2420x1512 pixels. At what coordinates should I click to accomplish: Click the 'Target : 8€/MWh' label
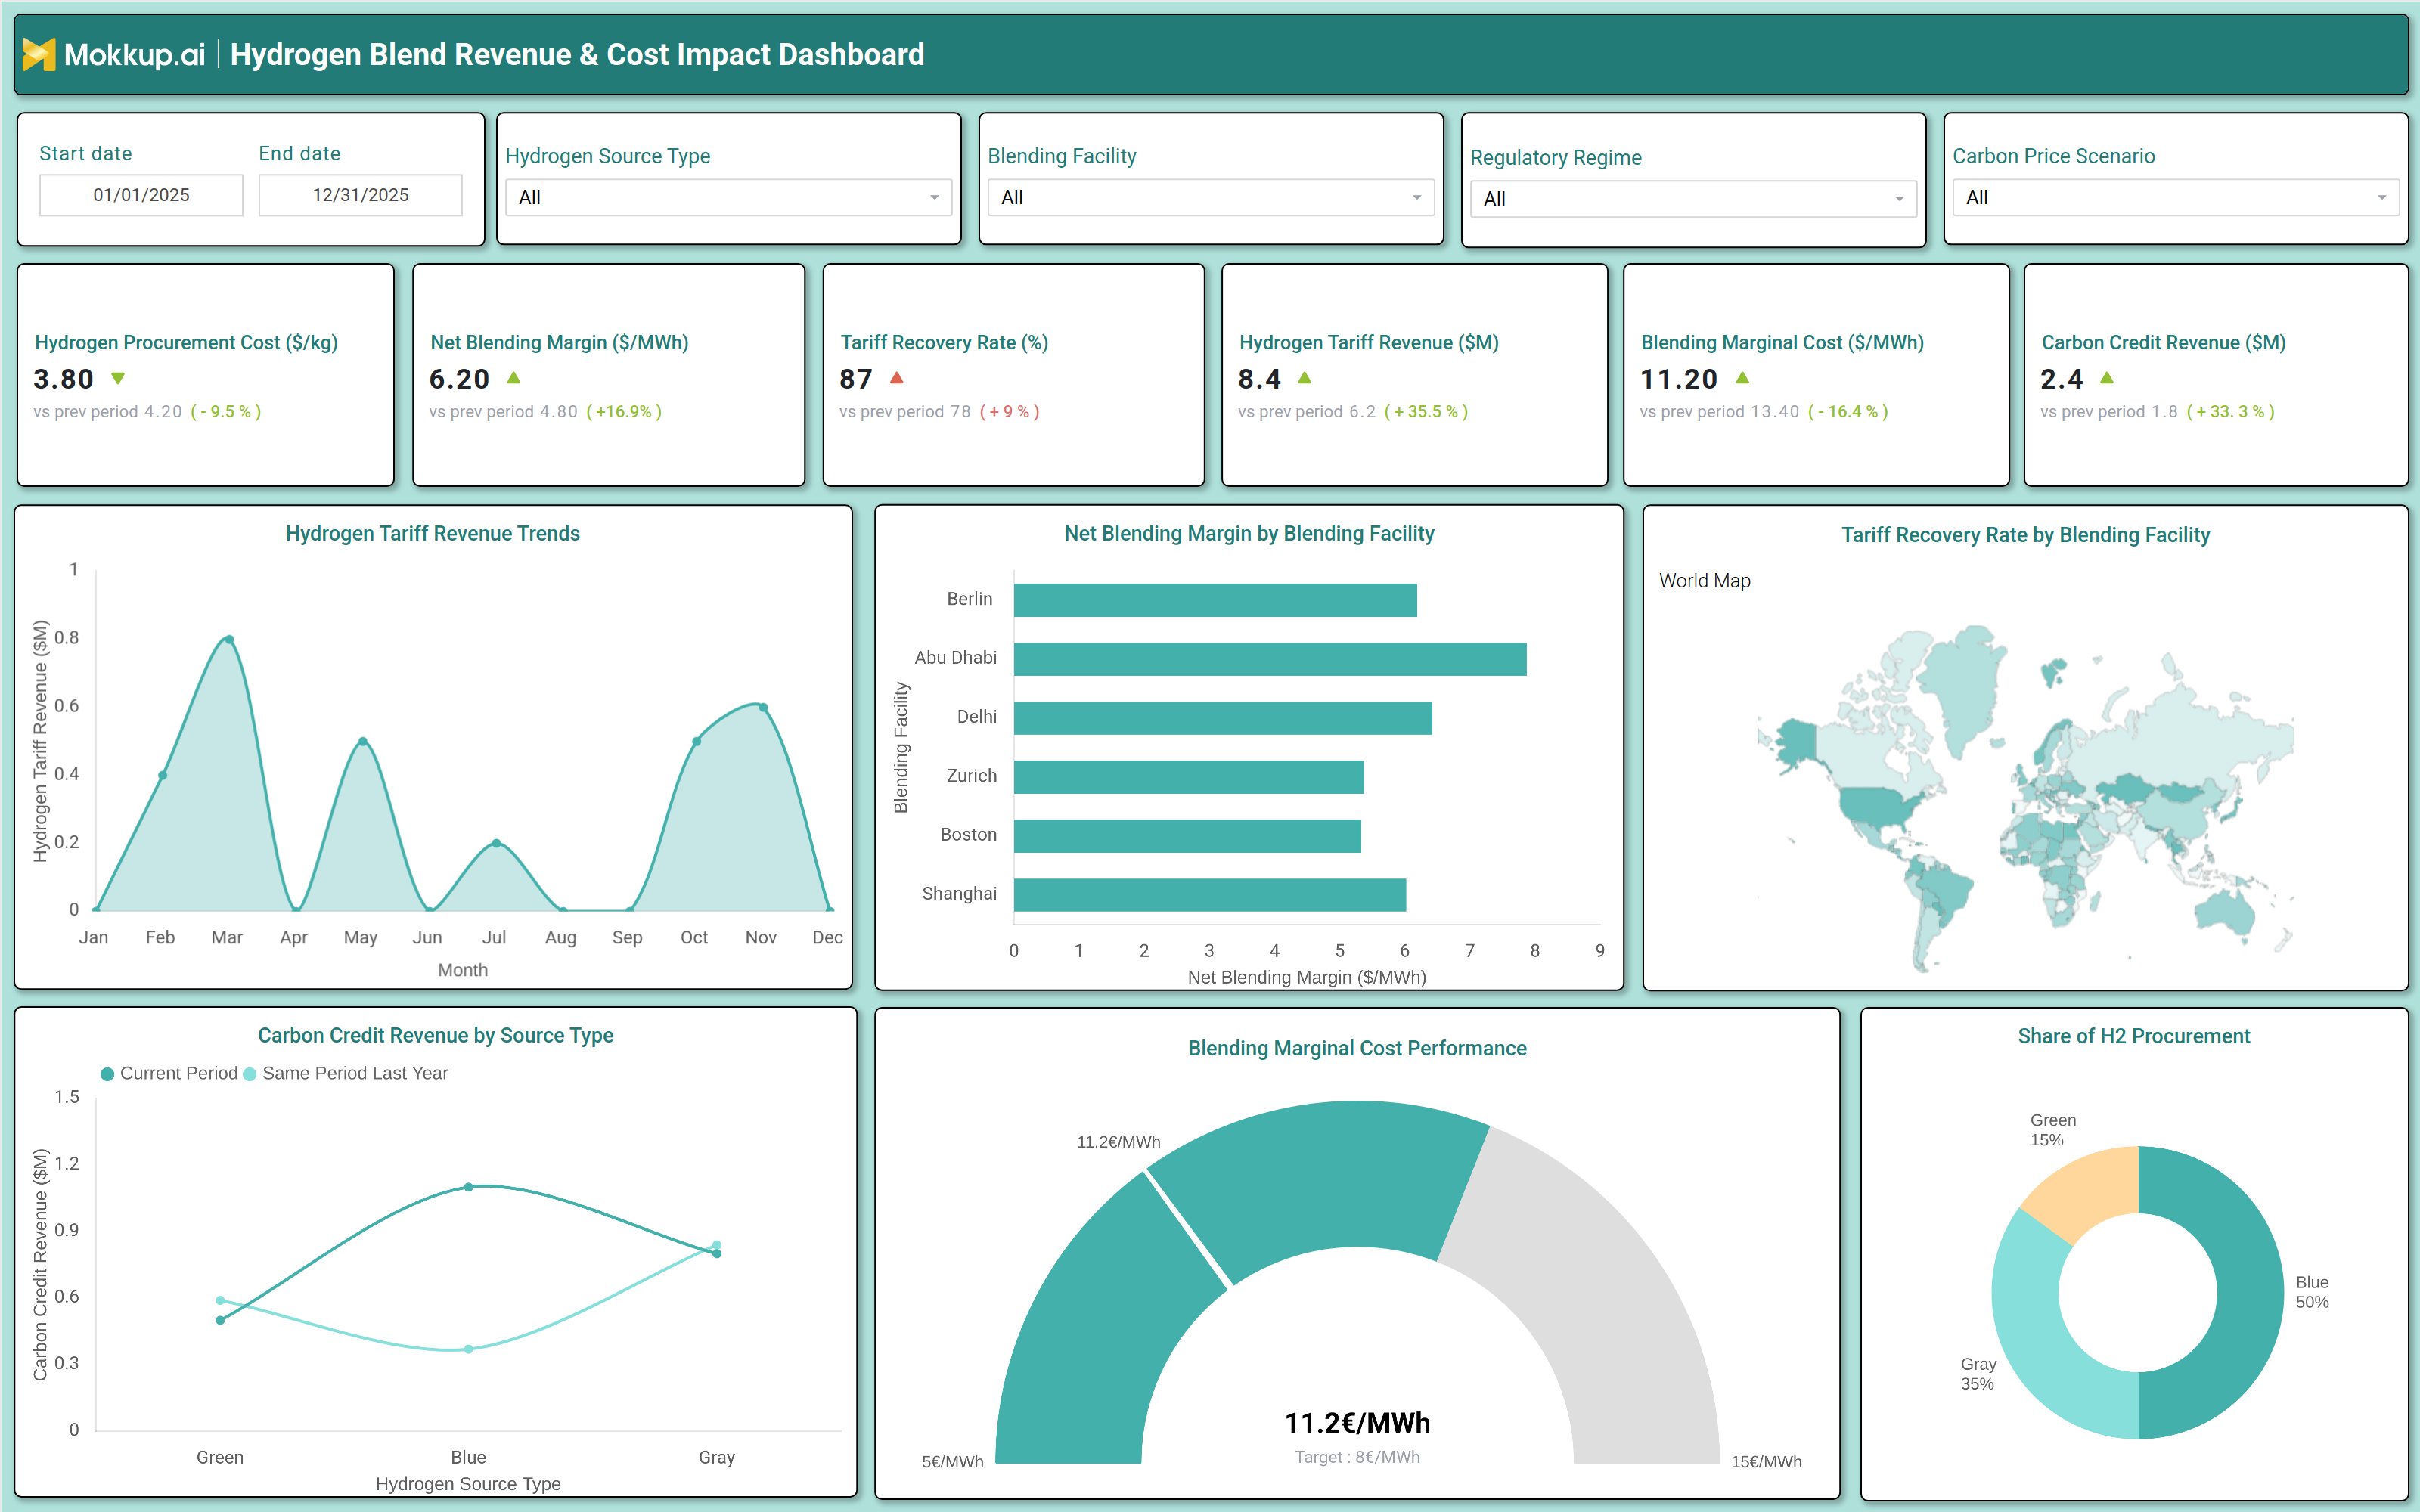pos(1357,1457)
